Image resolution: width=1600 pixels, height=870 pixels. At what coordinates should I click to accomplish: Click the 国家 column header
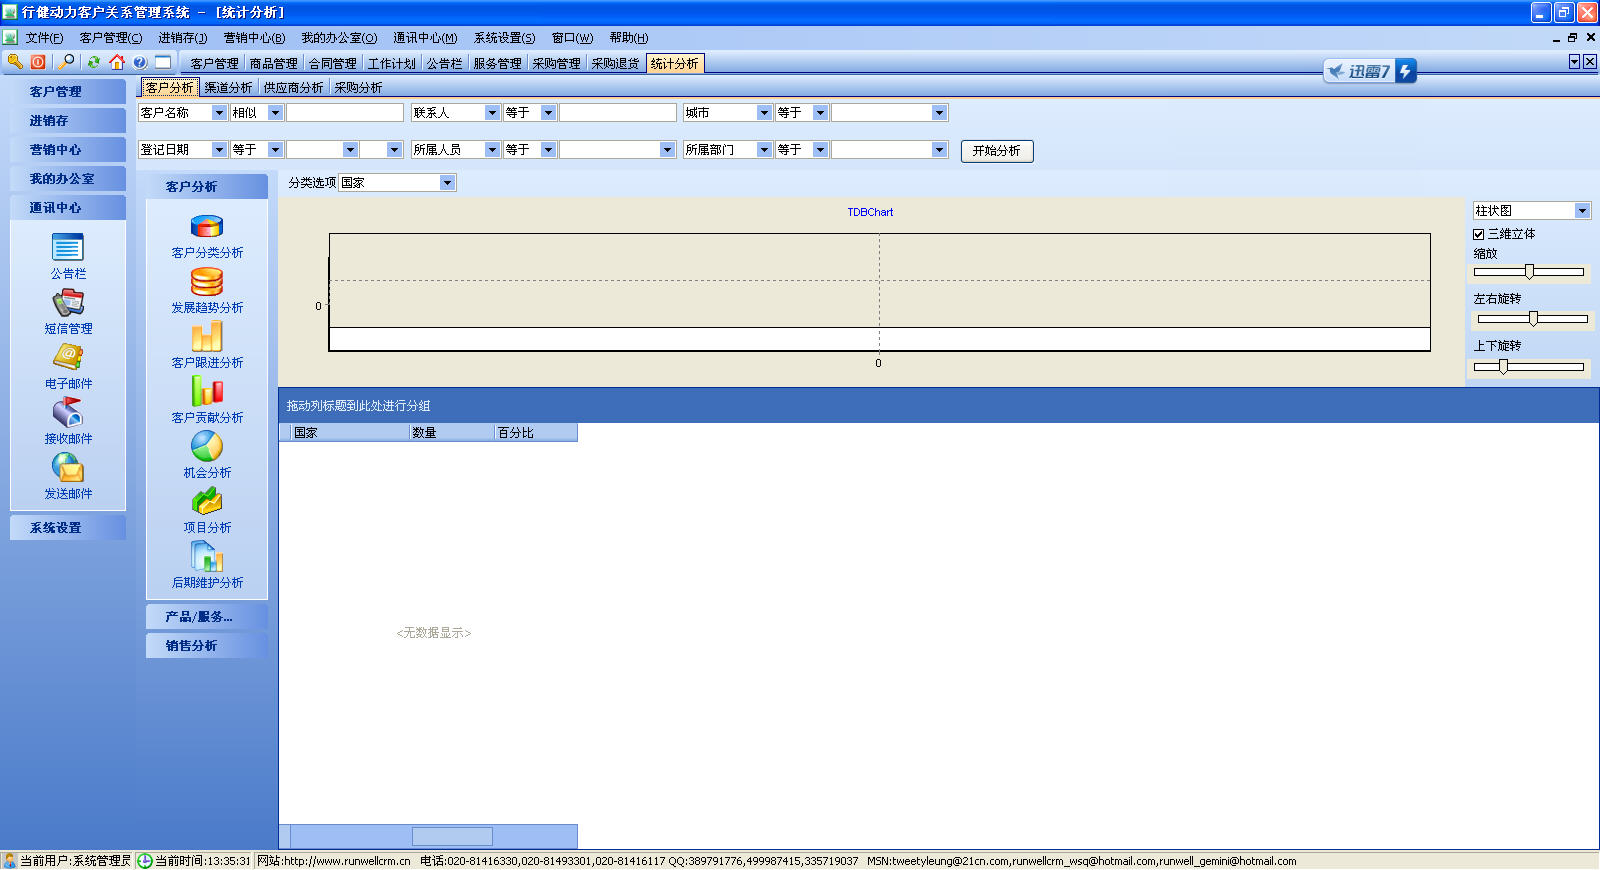tap(350, 433)
